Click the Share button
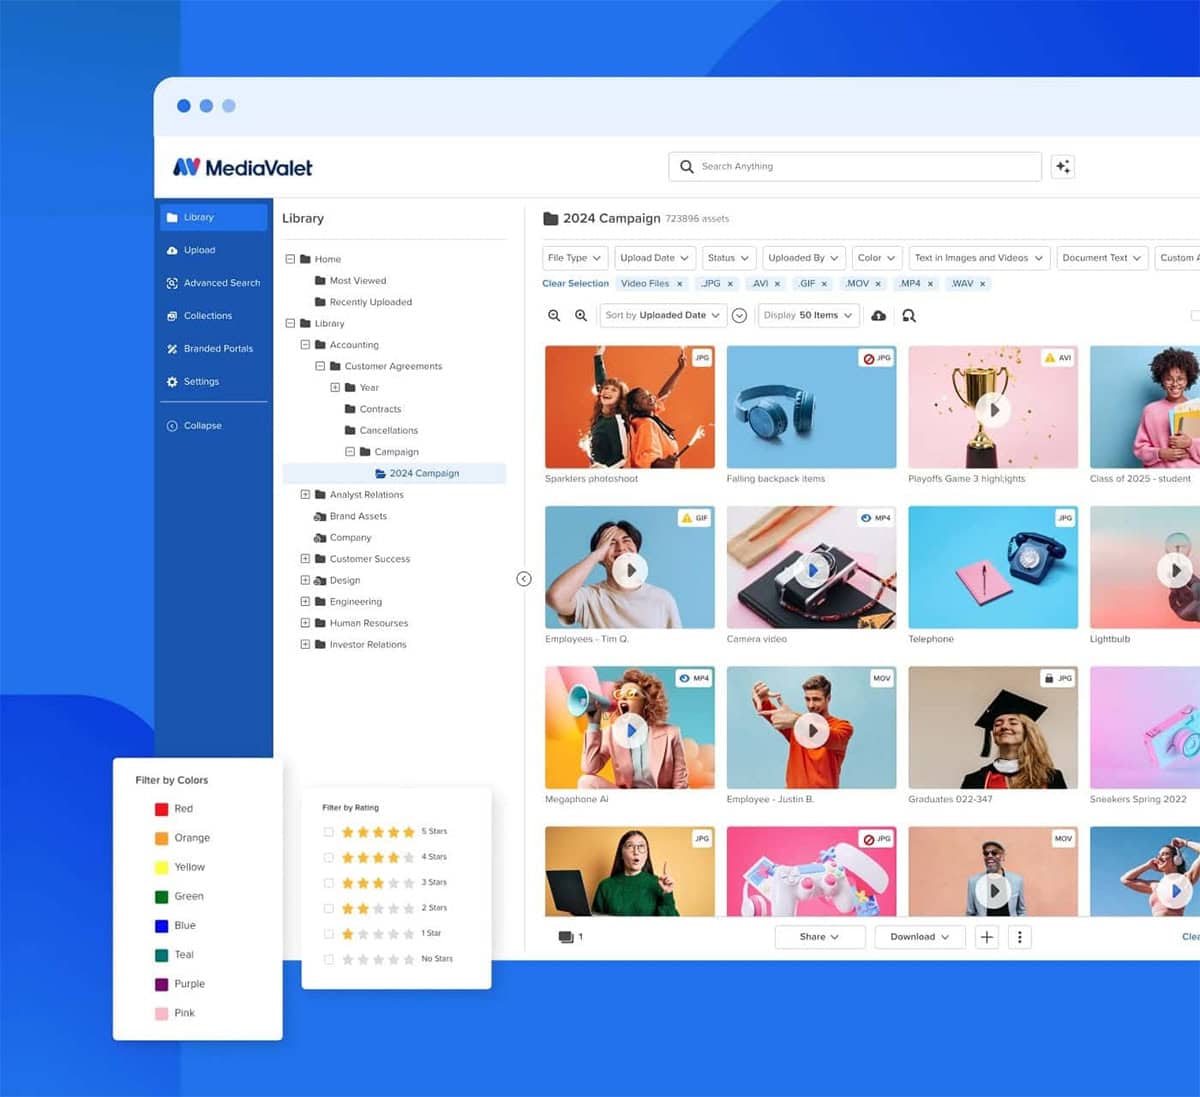The image size is (1200, 1097). pyautogui.click(x=819, y=937)
